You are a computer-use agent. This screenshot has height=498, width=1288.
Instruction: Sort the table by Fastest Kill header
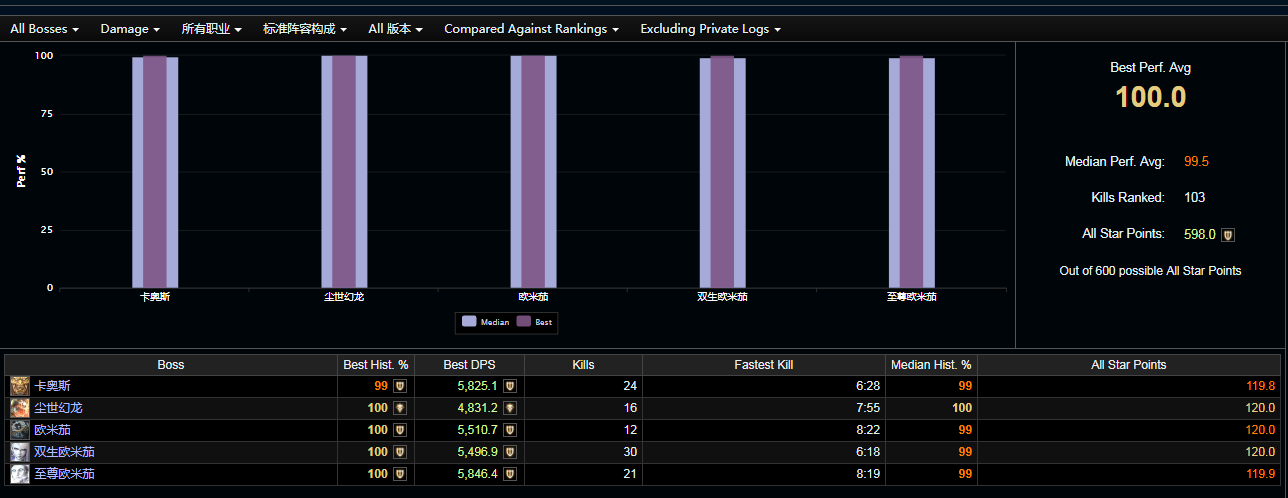763,365
